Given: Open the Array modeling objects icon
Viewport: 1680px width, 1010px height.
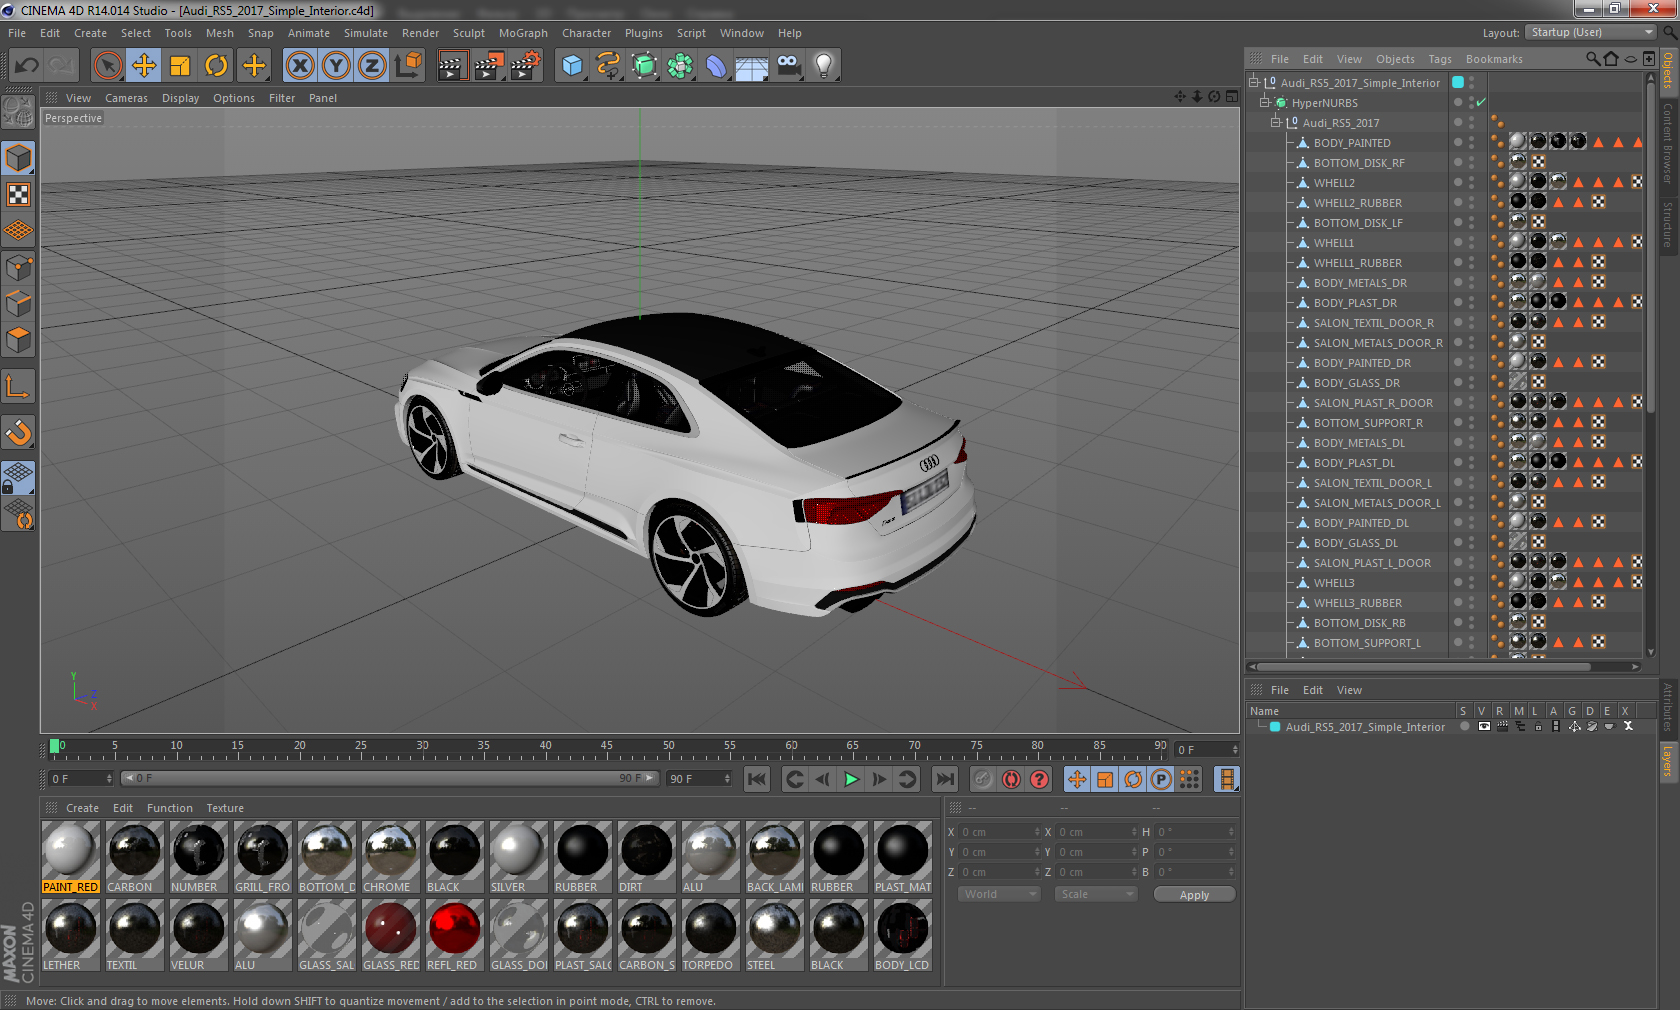Looking at the screenshot, I should [680, 66].
